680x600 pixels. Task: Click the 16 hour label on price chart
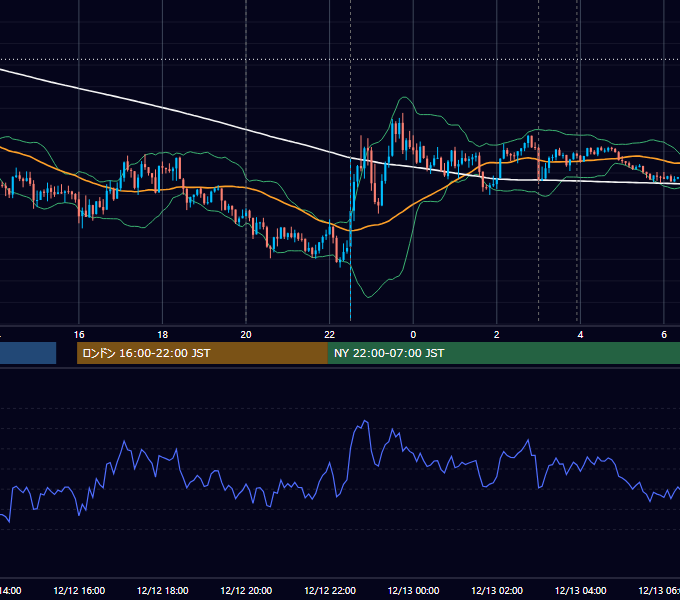pyautogui.click(x=79, y=335)
